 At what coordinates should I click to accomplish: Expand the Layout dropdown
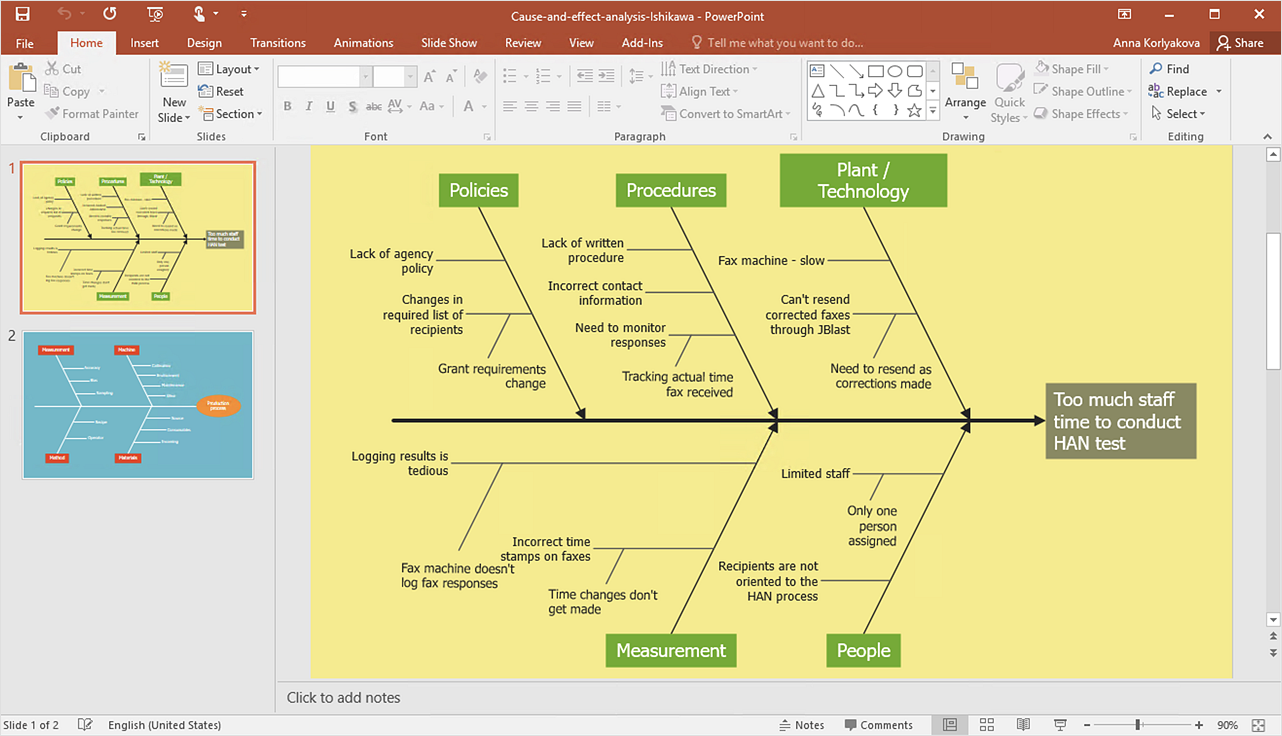pos(229,69)
